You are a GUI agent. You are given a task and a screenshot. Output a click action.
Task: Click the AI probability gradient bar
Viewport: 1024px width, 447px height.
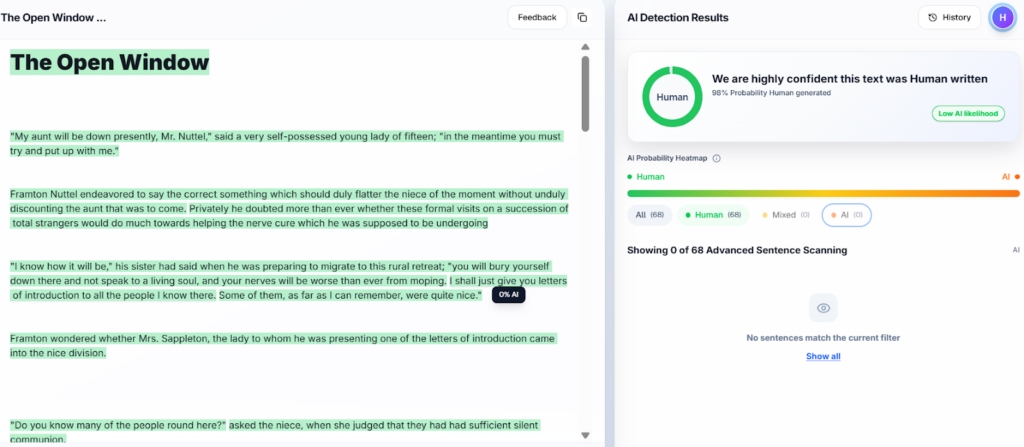[823, 193]
